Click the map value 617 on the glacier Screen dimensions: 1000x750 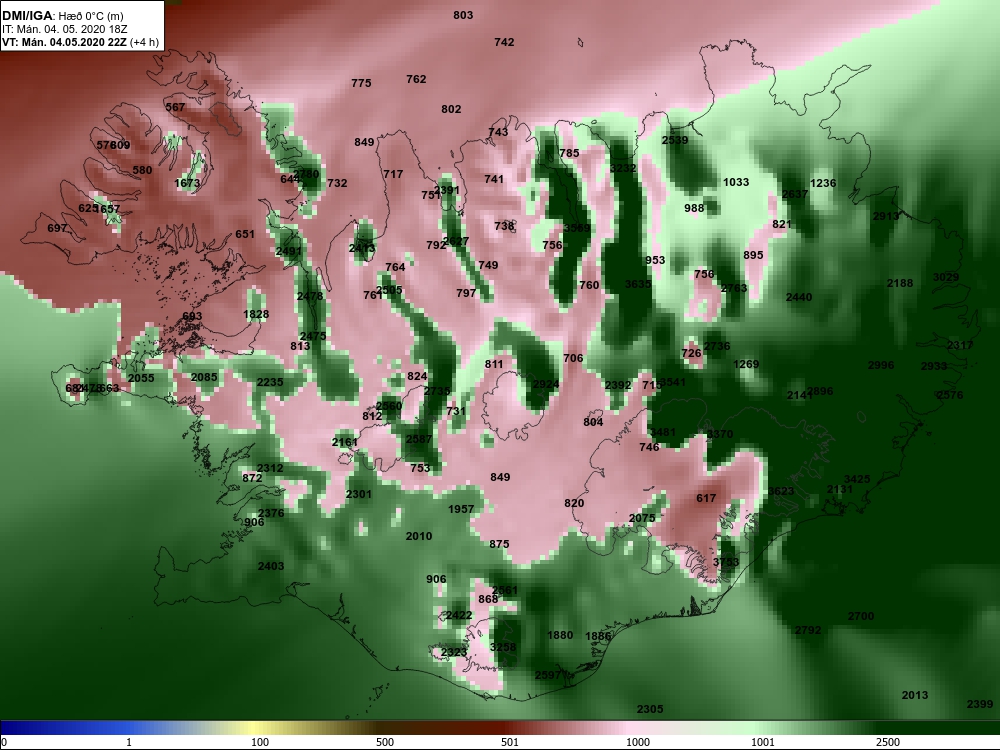point(706,498)
